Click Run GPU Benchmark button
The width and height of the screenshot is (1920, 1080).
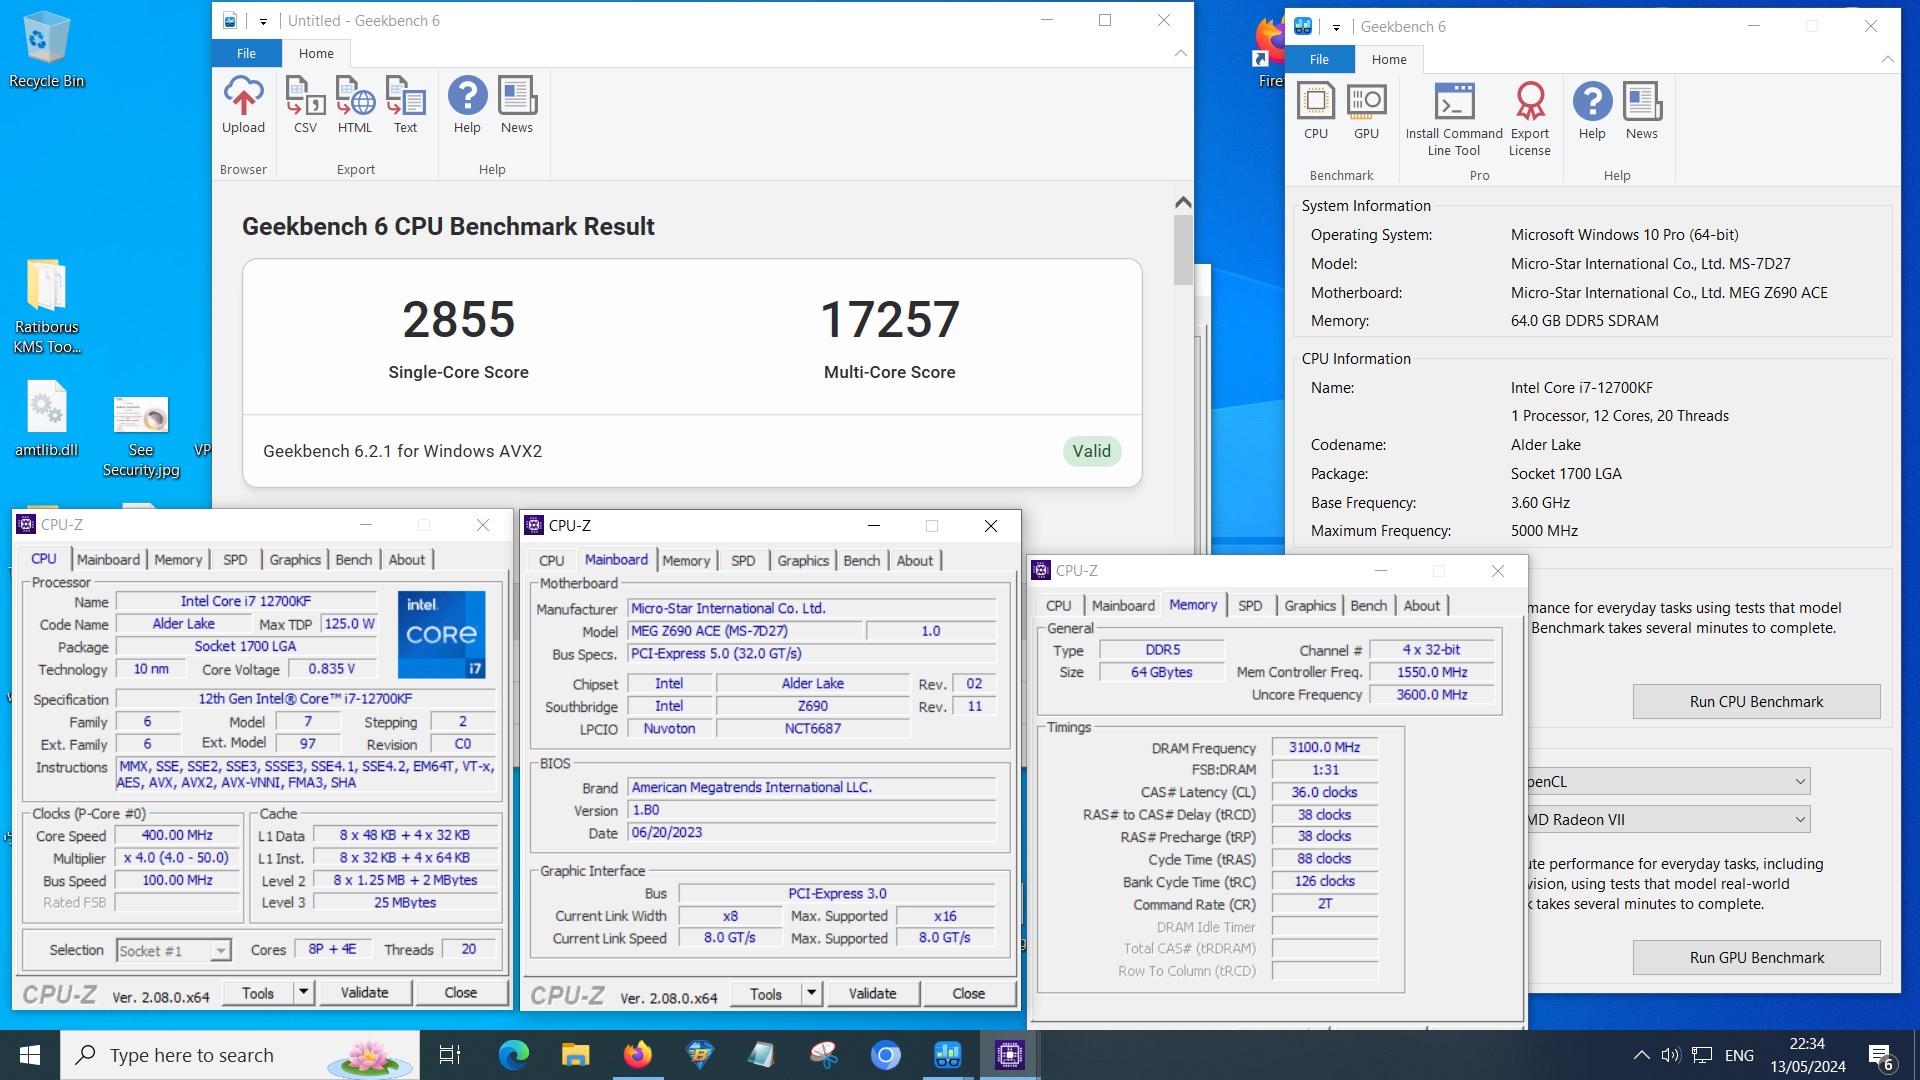point(1756,957)
